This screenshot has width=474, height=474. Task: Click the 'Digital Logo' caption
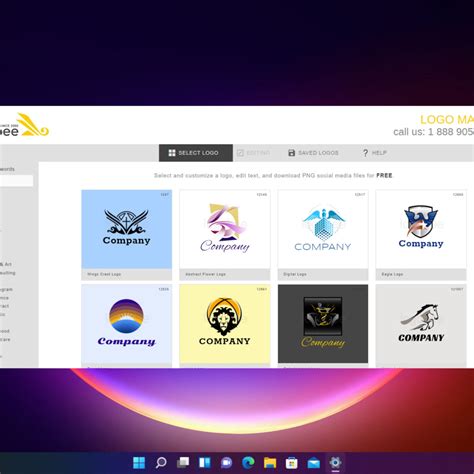[295, 274]
